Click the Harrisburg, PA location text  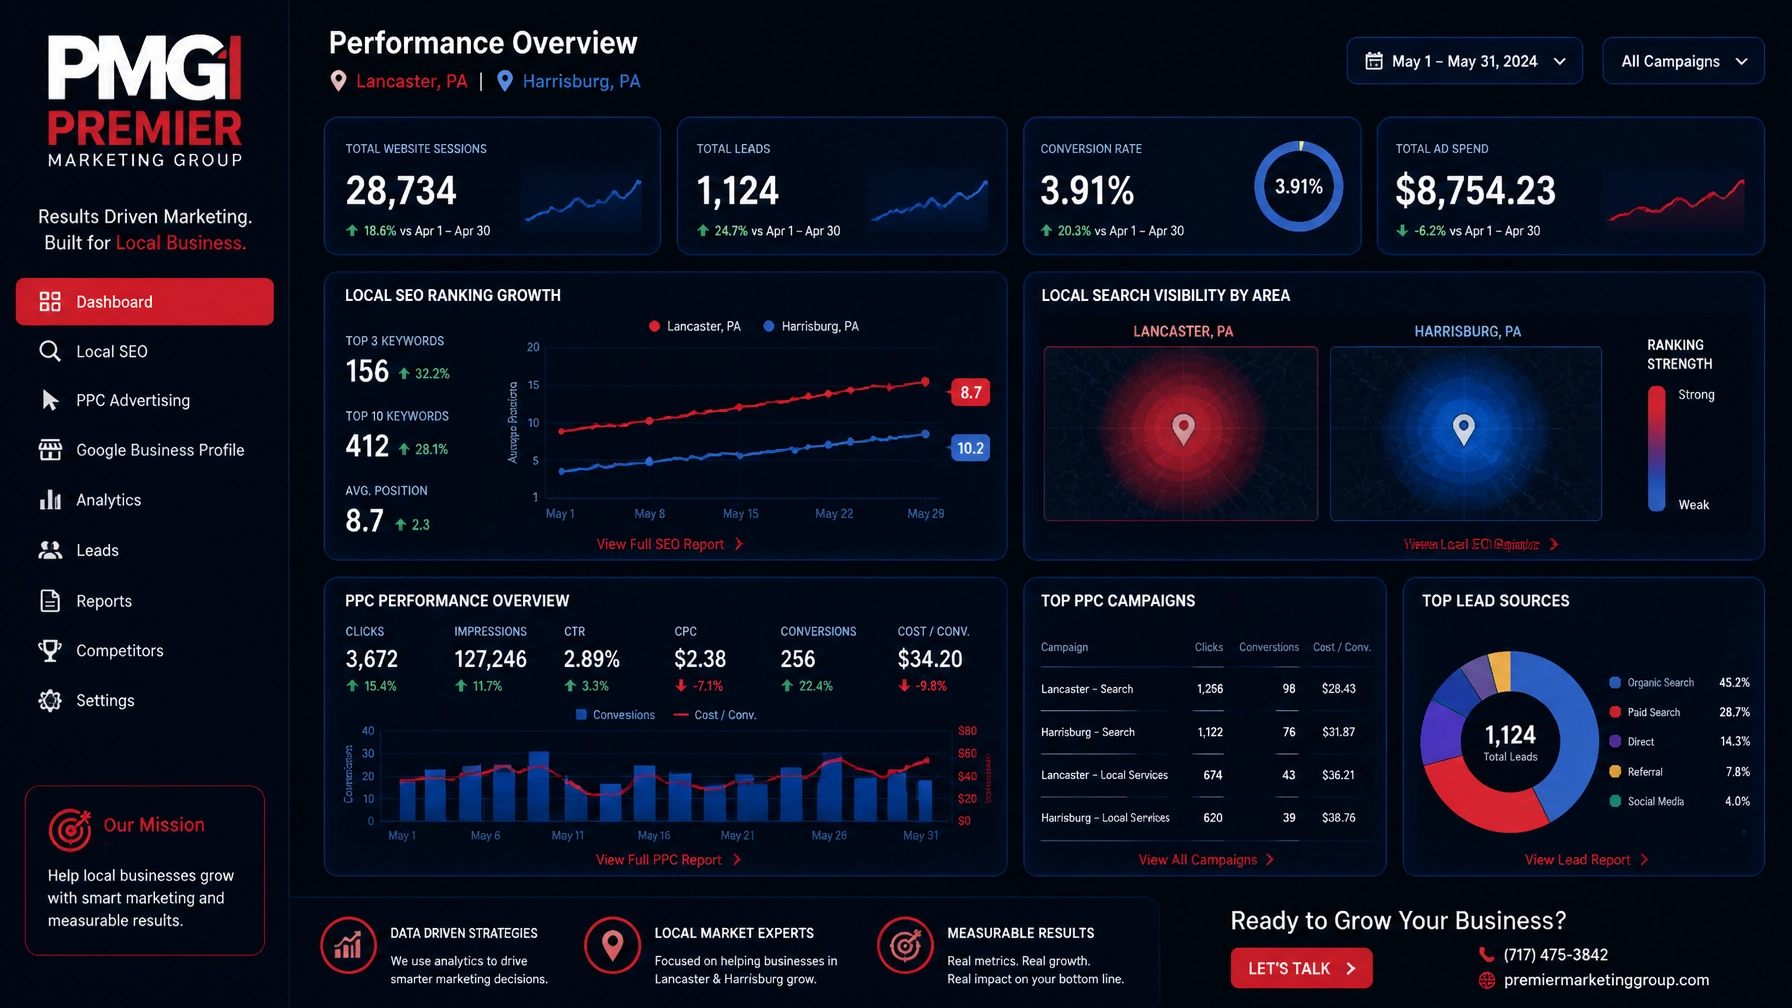(581, 82)
